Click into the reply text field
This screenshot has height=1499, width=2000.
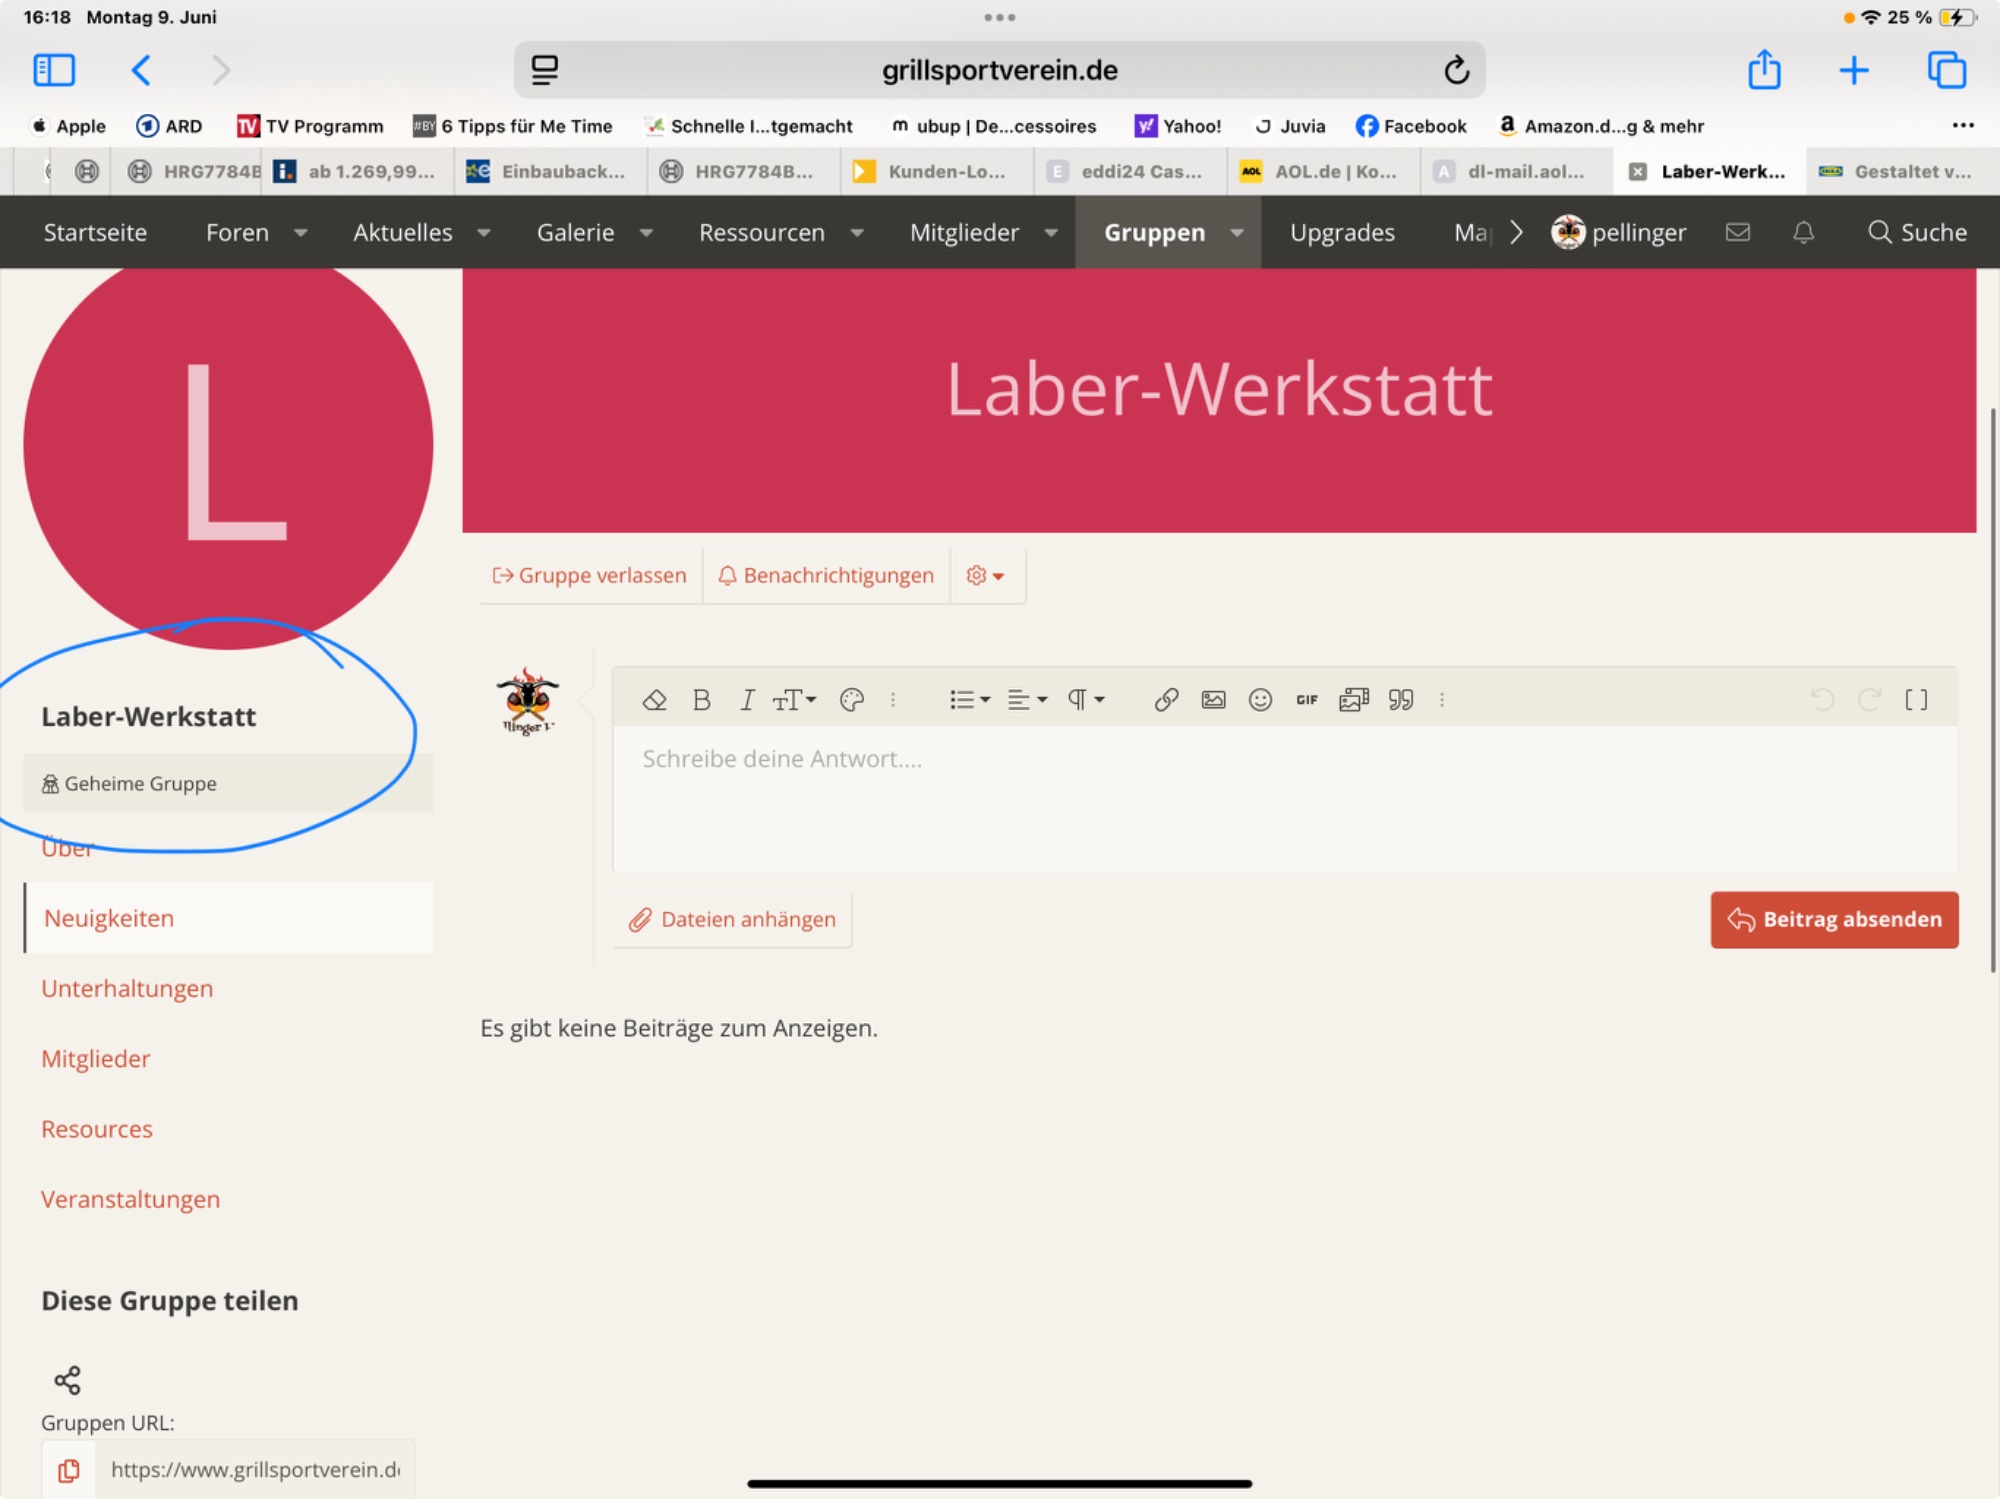[1285, 798]
